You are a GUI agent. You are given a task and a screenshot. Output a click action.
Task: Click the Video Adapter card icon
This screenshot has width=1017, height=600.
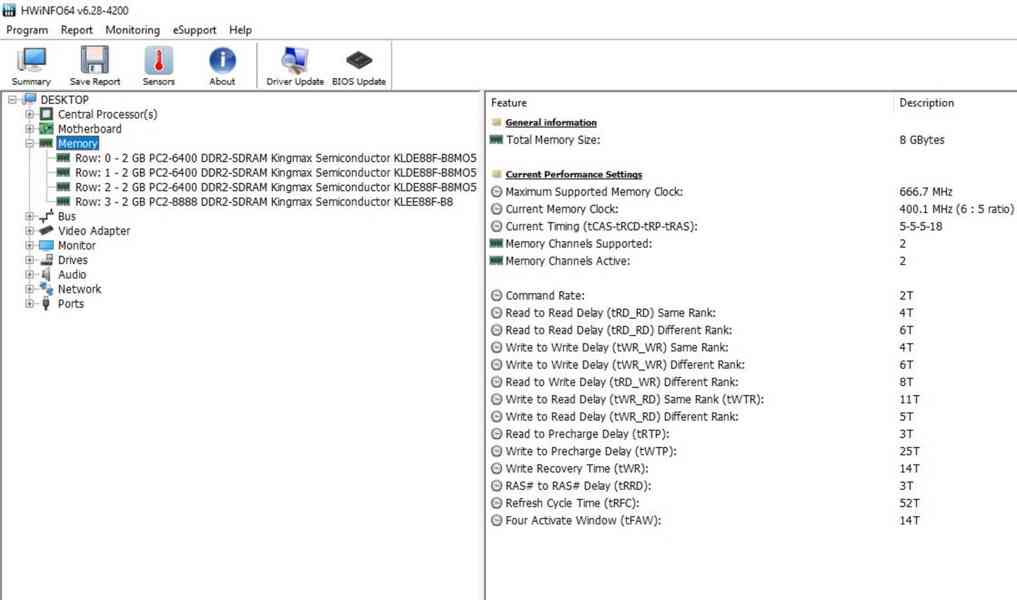46,230
